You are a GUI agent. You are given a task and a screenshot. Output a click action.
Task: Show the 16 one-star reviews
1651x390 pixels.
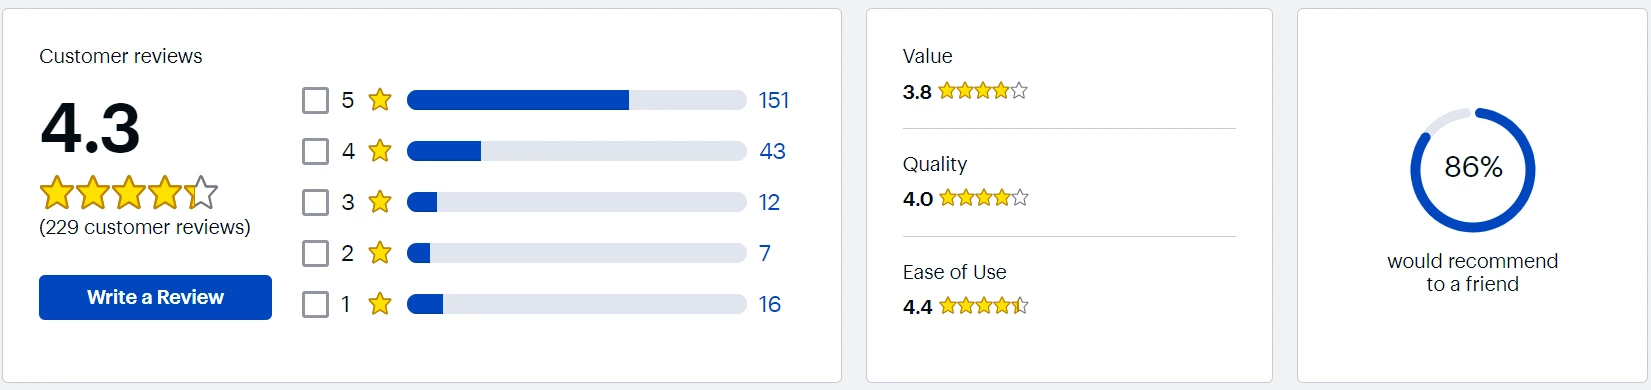coord(770,304)
